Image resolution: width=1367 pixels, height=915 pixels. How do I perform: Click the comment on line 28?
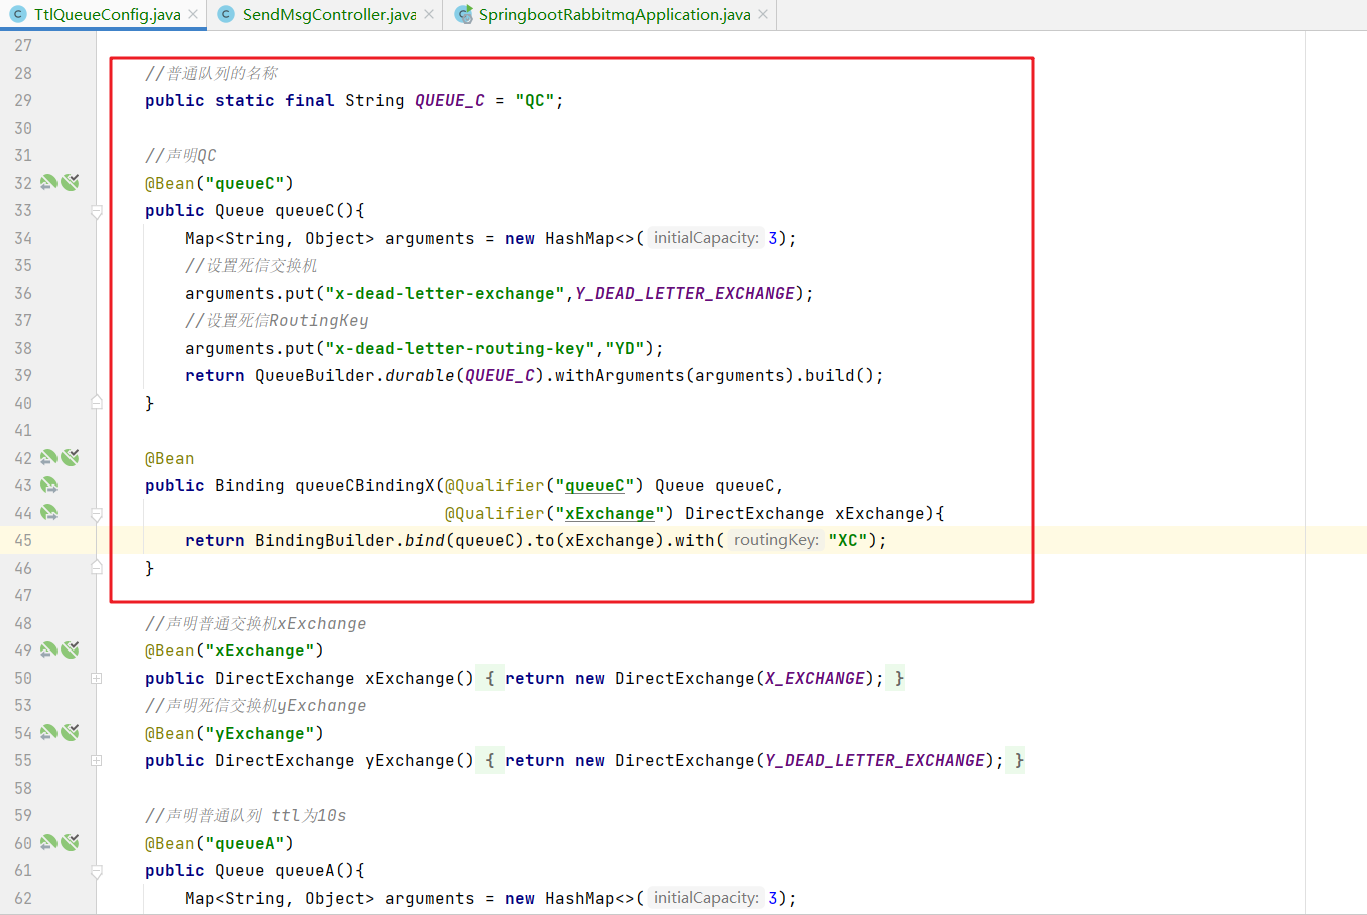pyautogui.click(x=212, y=73)
